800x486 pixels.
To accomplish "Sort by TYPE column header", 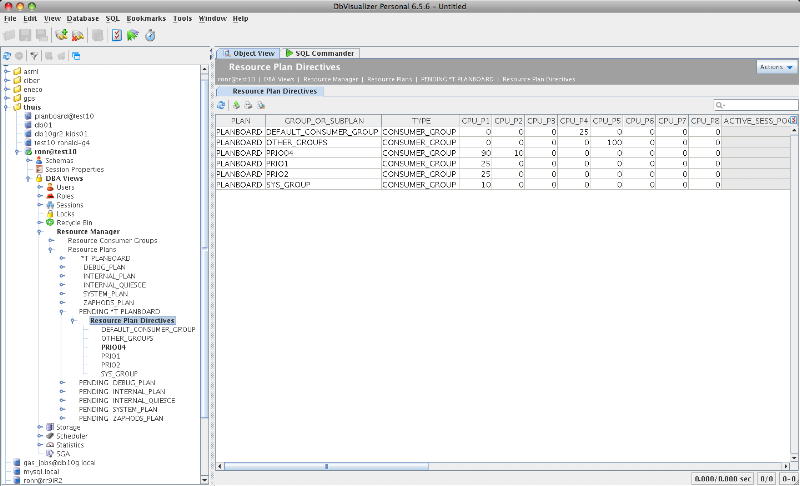I will pyautogui.click(x=420, y=121).
